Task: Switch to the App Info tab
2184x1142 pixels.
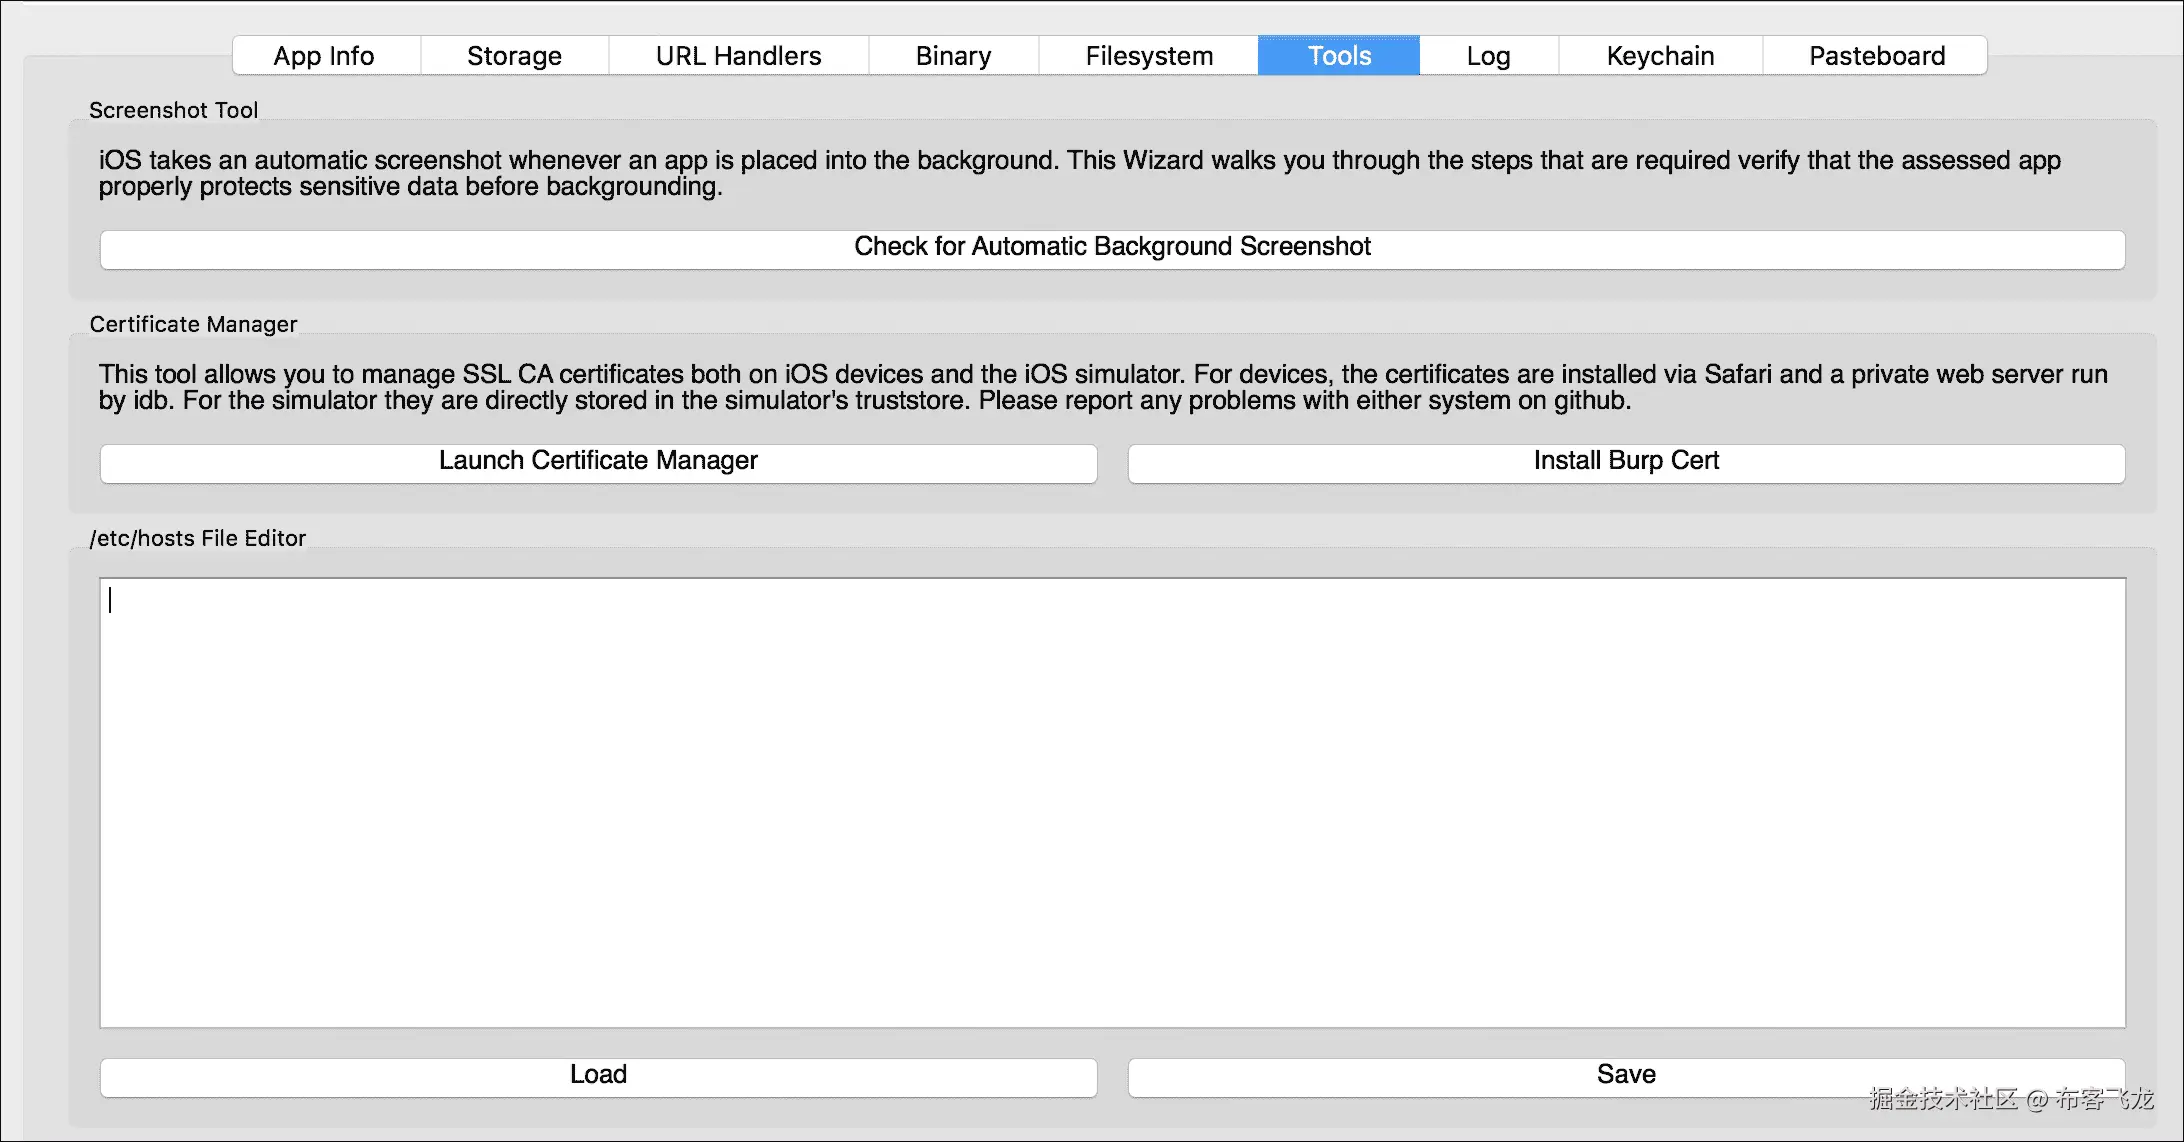Action: (x=324, y=56)
